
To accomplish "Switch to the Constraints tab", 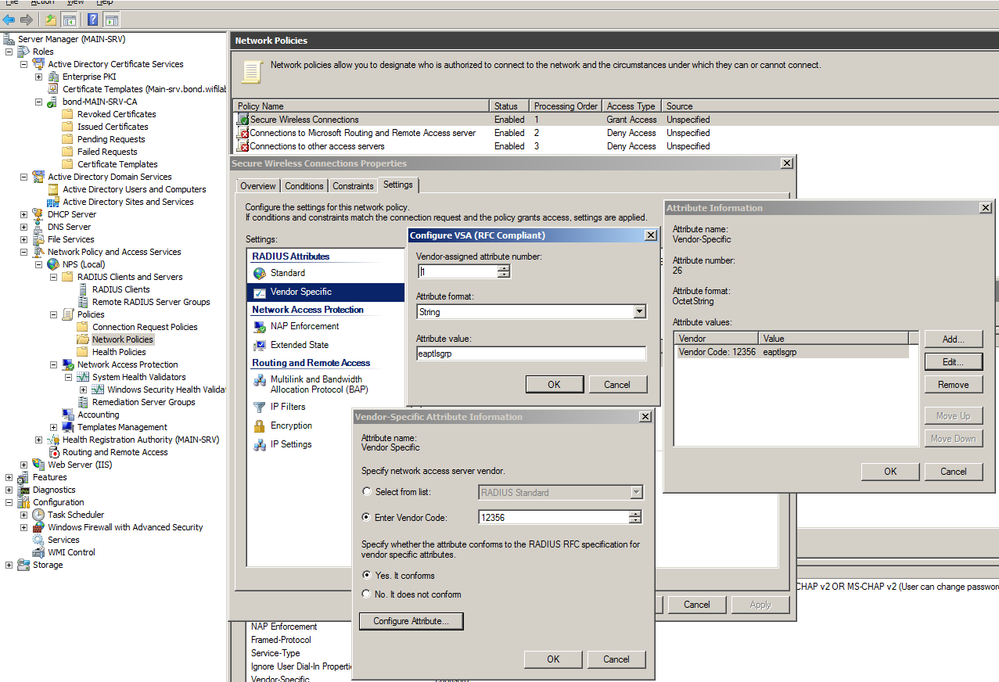I will [353, 186].
